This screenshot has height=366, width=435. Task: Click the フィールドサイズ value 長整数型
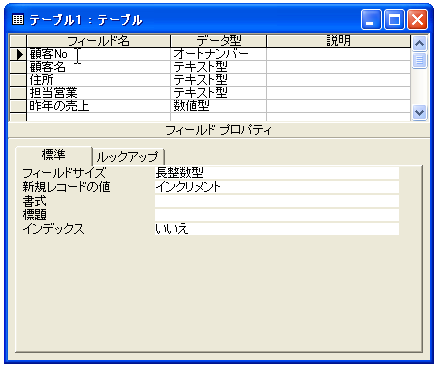coord(277,173)
